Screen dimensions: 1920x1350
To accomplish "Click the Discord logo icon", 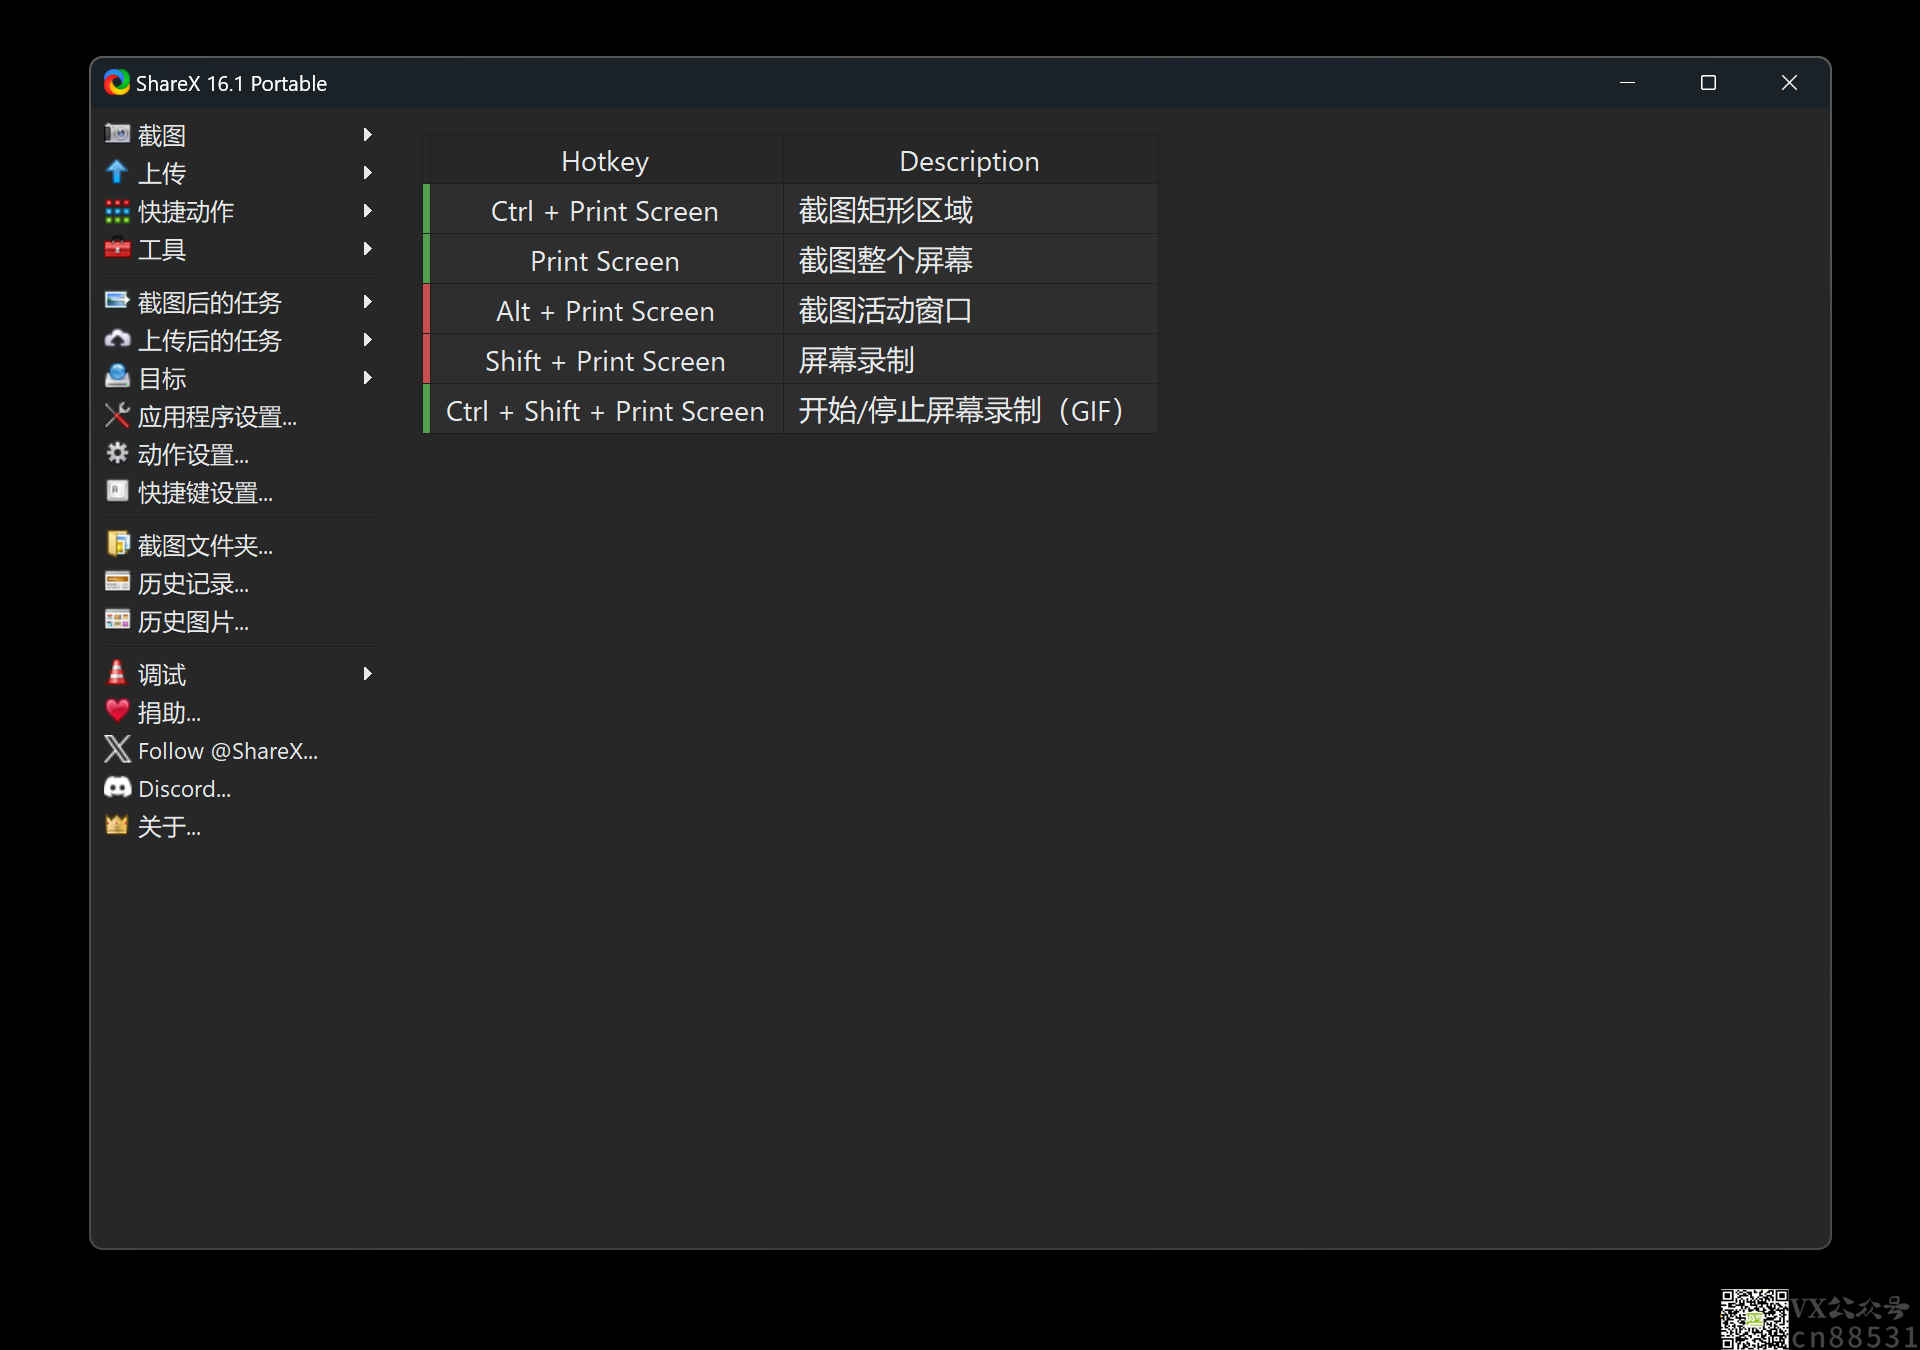I will point(117,788).
